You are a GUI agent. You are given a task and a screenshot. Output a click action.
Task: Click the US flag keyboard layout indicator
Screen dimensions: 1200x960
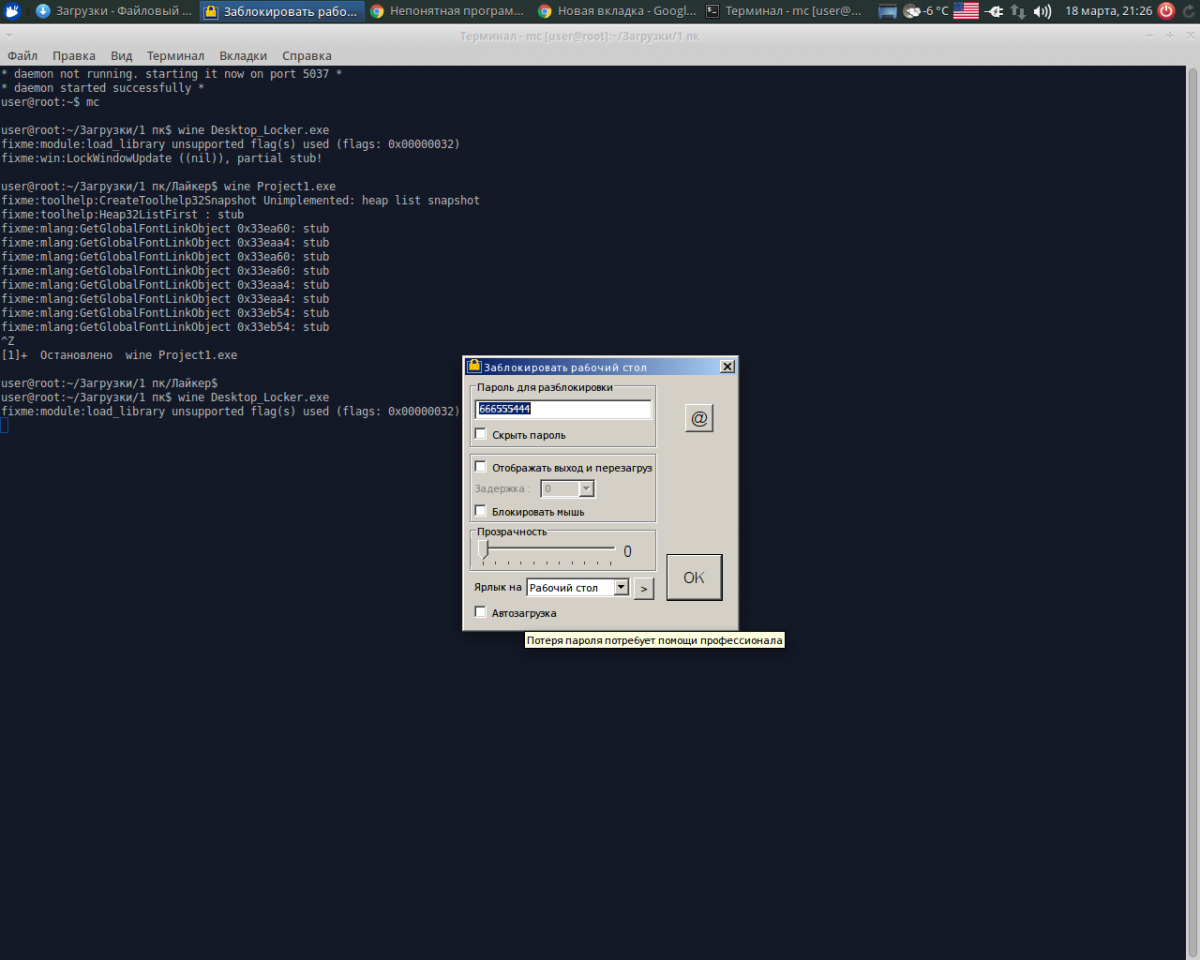click(965, 11)
